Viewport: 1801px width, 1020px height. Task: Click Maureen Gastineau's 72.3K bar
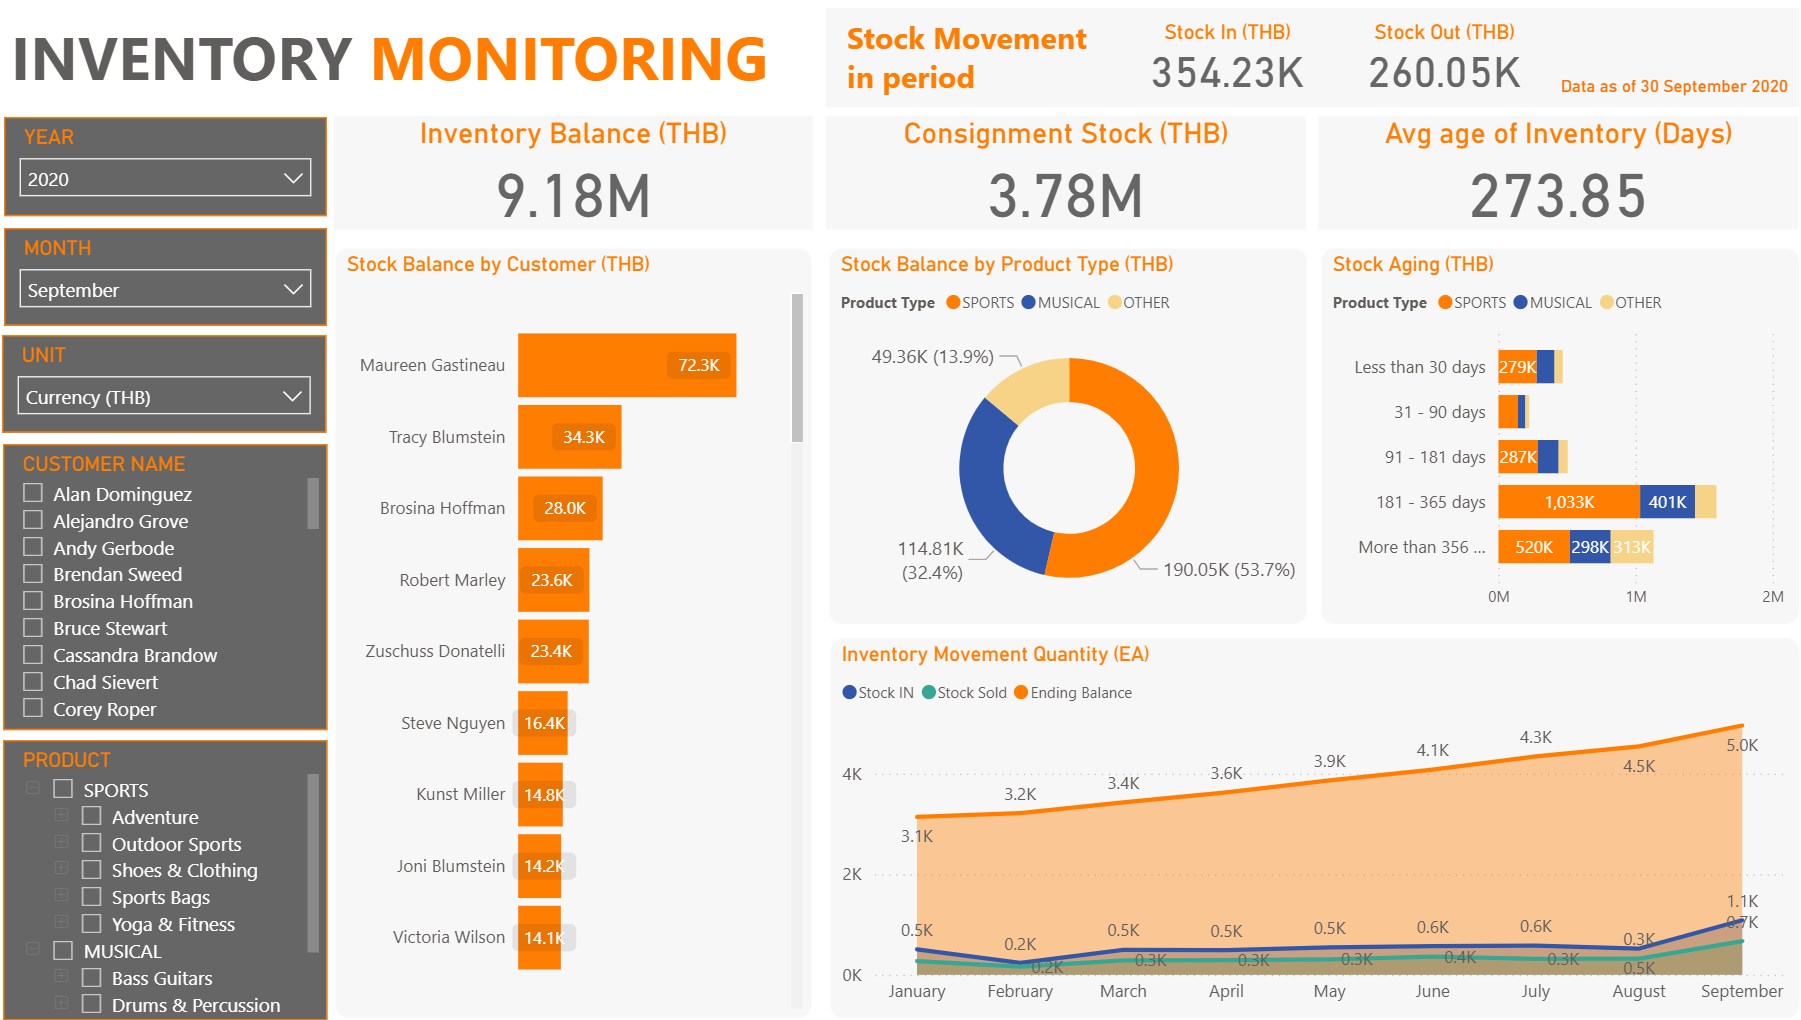click(x=626, y=365)
